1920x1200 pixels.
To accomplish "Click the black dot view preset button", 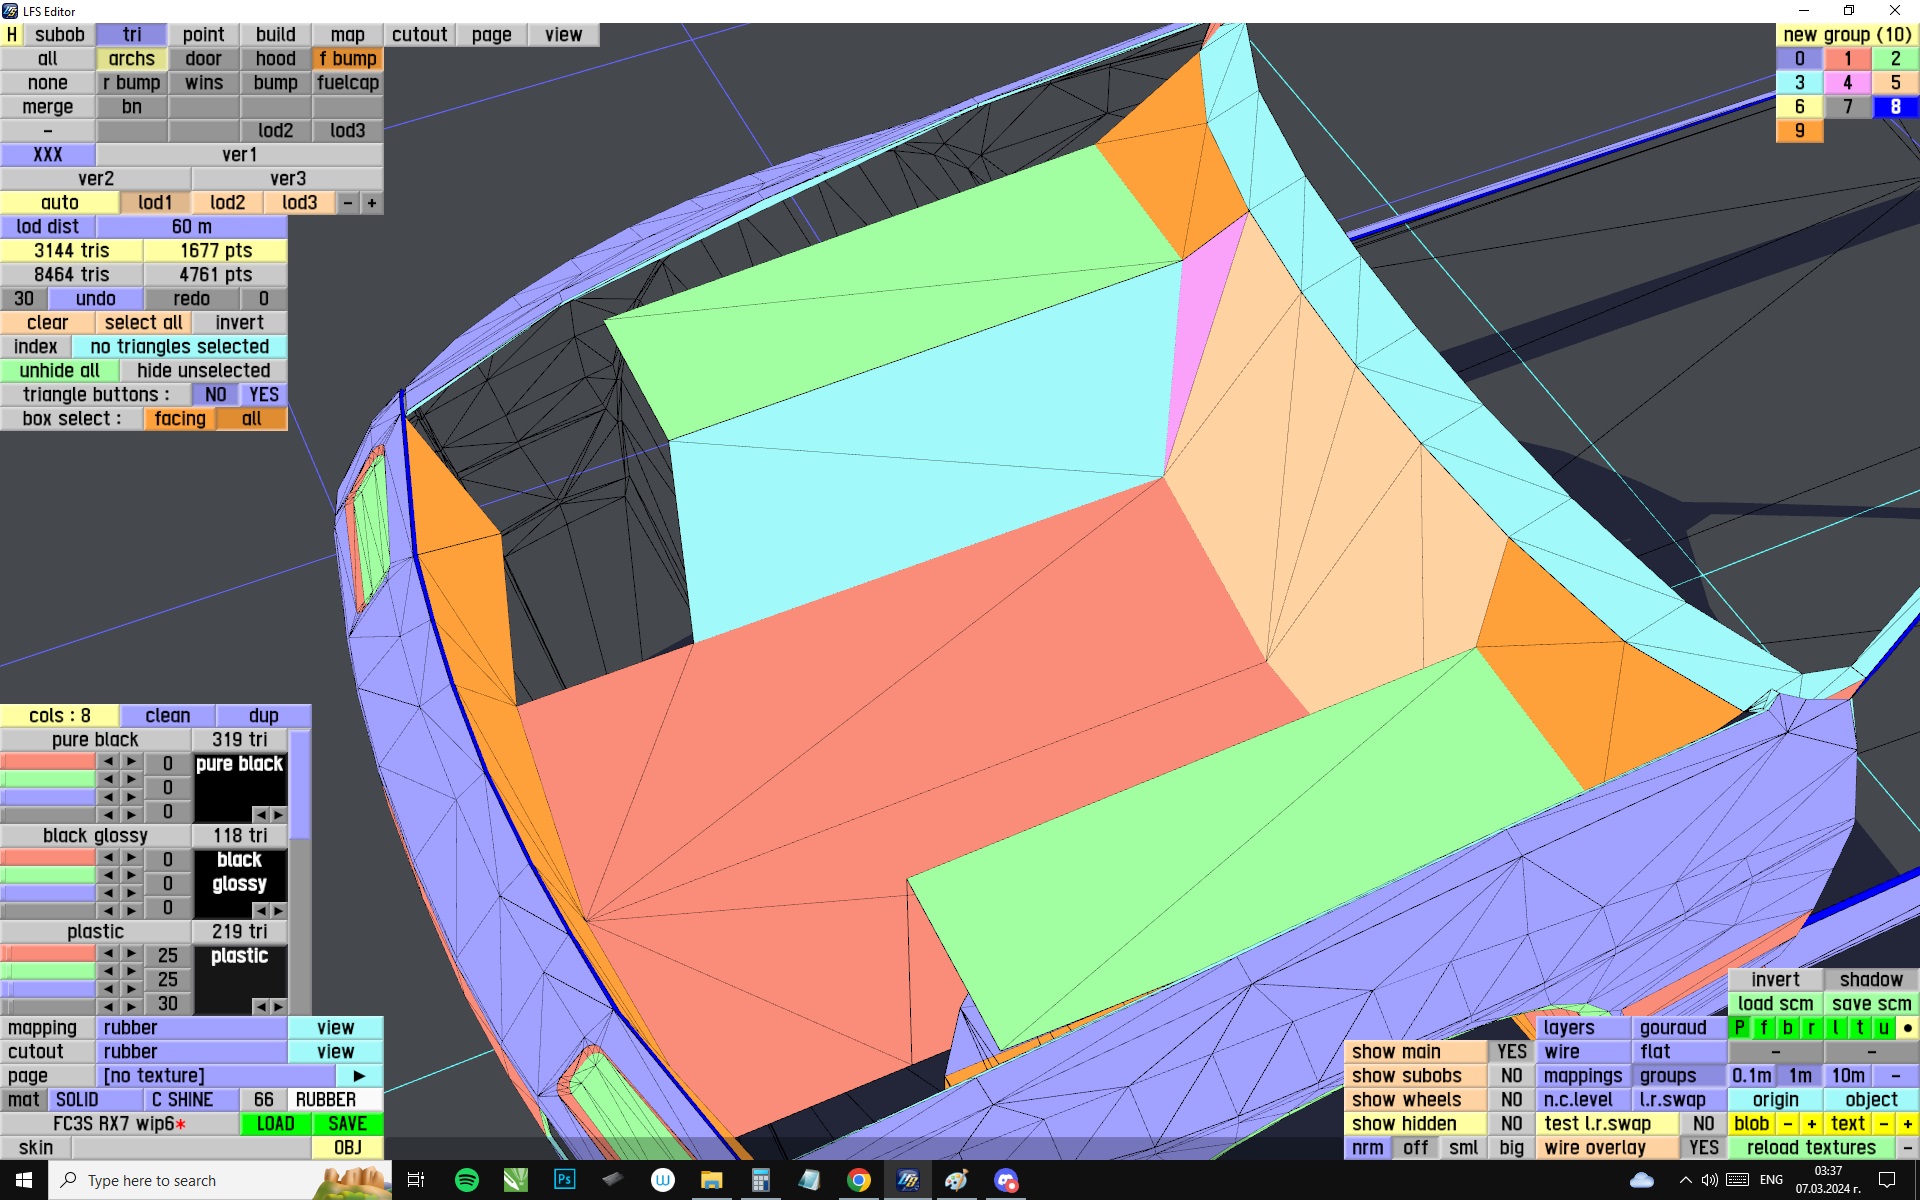I will click(x=1907, y=1028).
